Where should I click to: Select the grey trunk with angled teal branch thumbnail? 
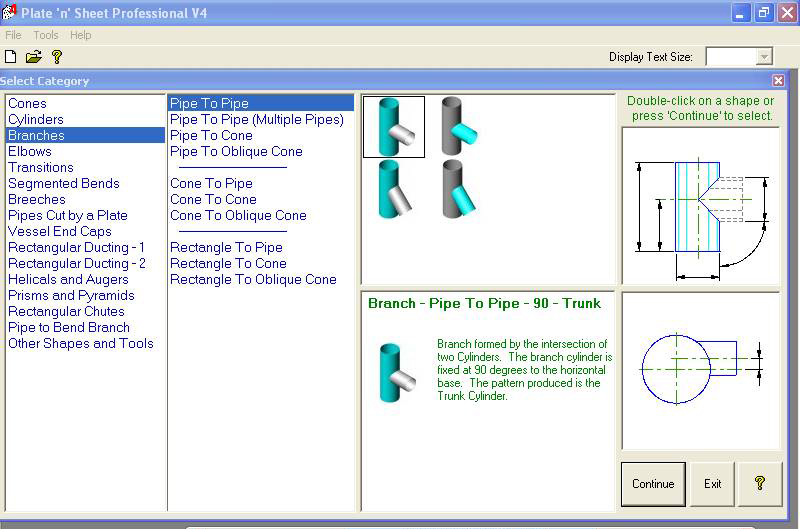pos(459,189)
